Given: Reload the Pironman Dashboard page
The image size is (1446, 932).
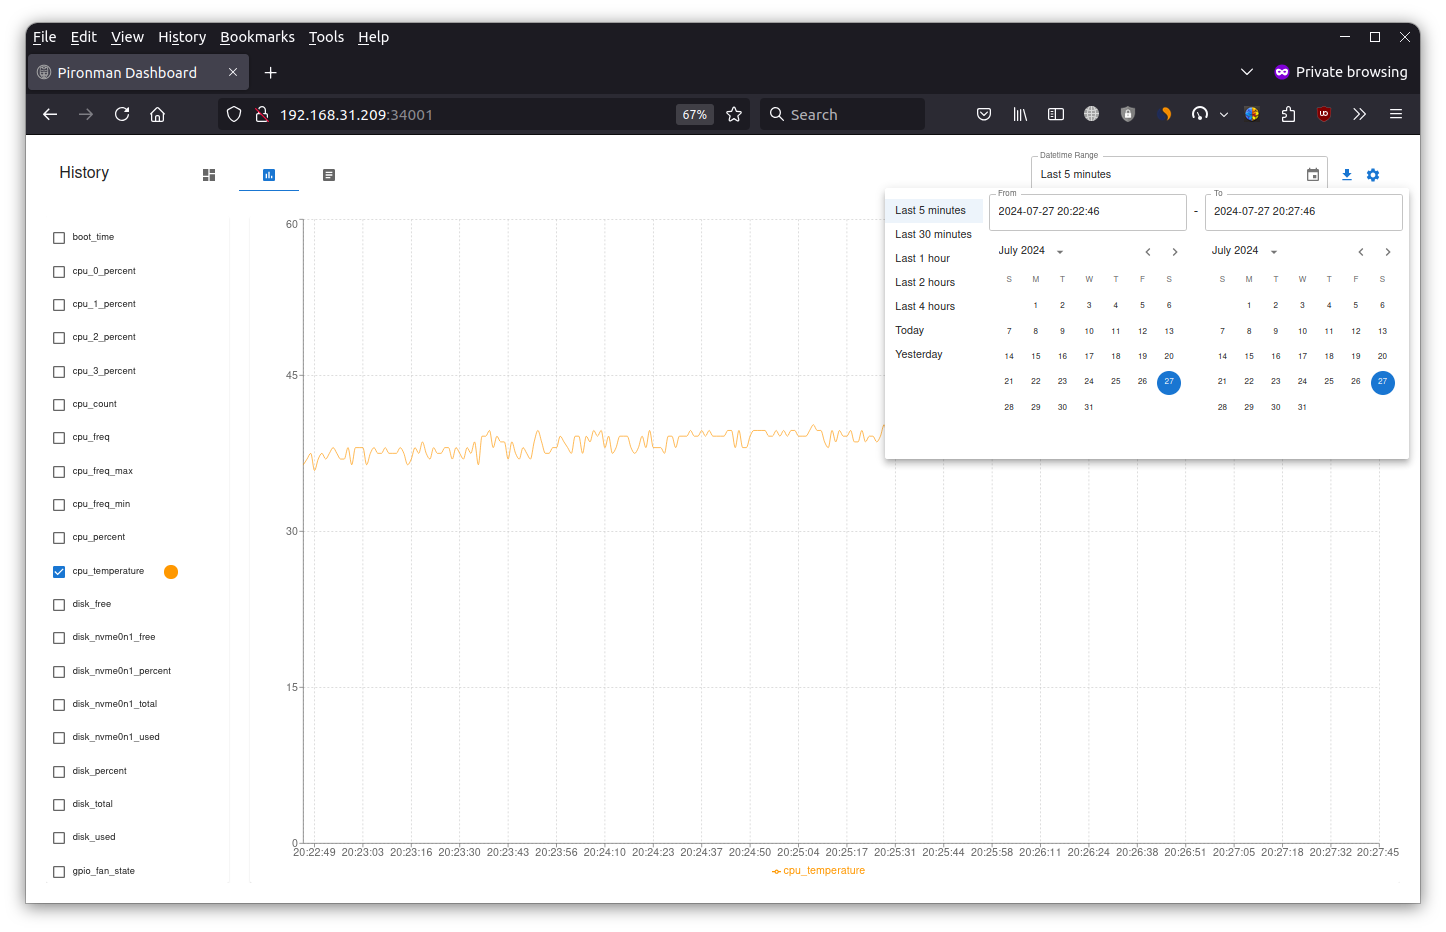Looking at the screenshot, I should [122, 114].
